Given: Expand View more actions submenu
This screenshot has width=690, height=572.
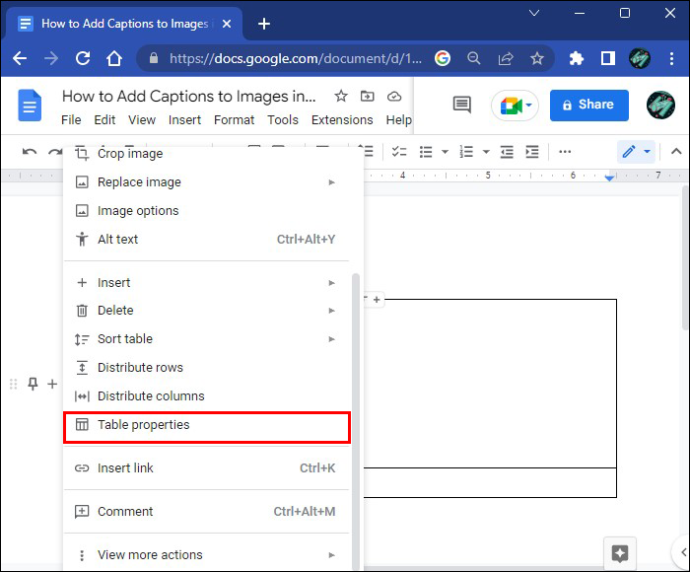Looking at the screenshot, I should coord(206,555).
